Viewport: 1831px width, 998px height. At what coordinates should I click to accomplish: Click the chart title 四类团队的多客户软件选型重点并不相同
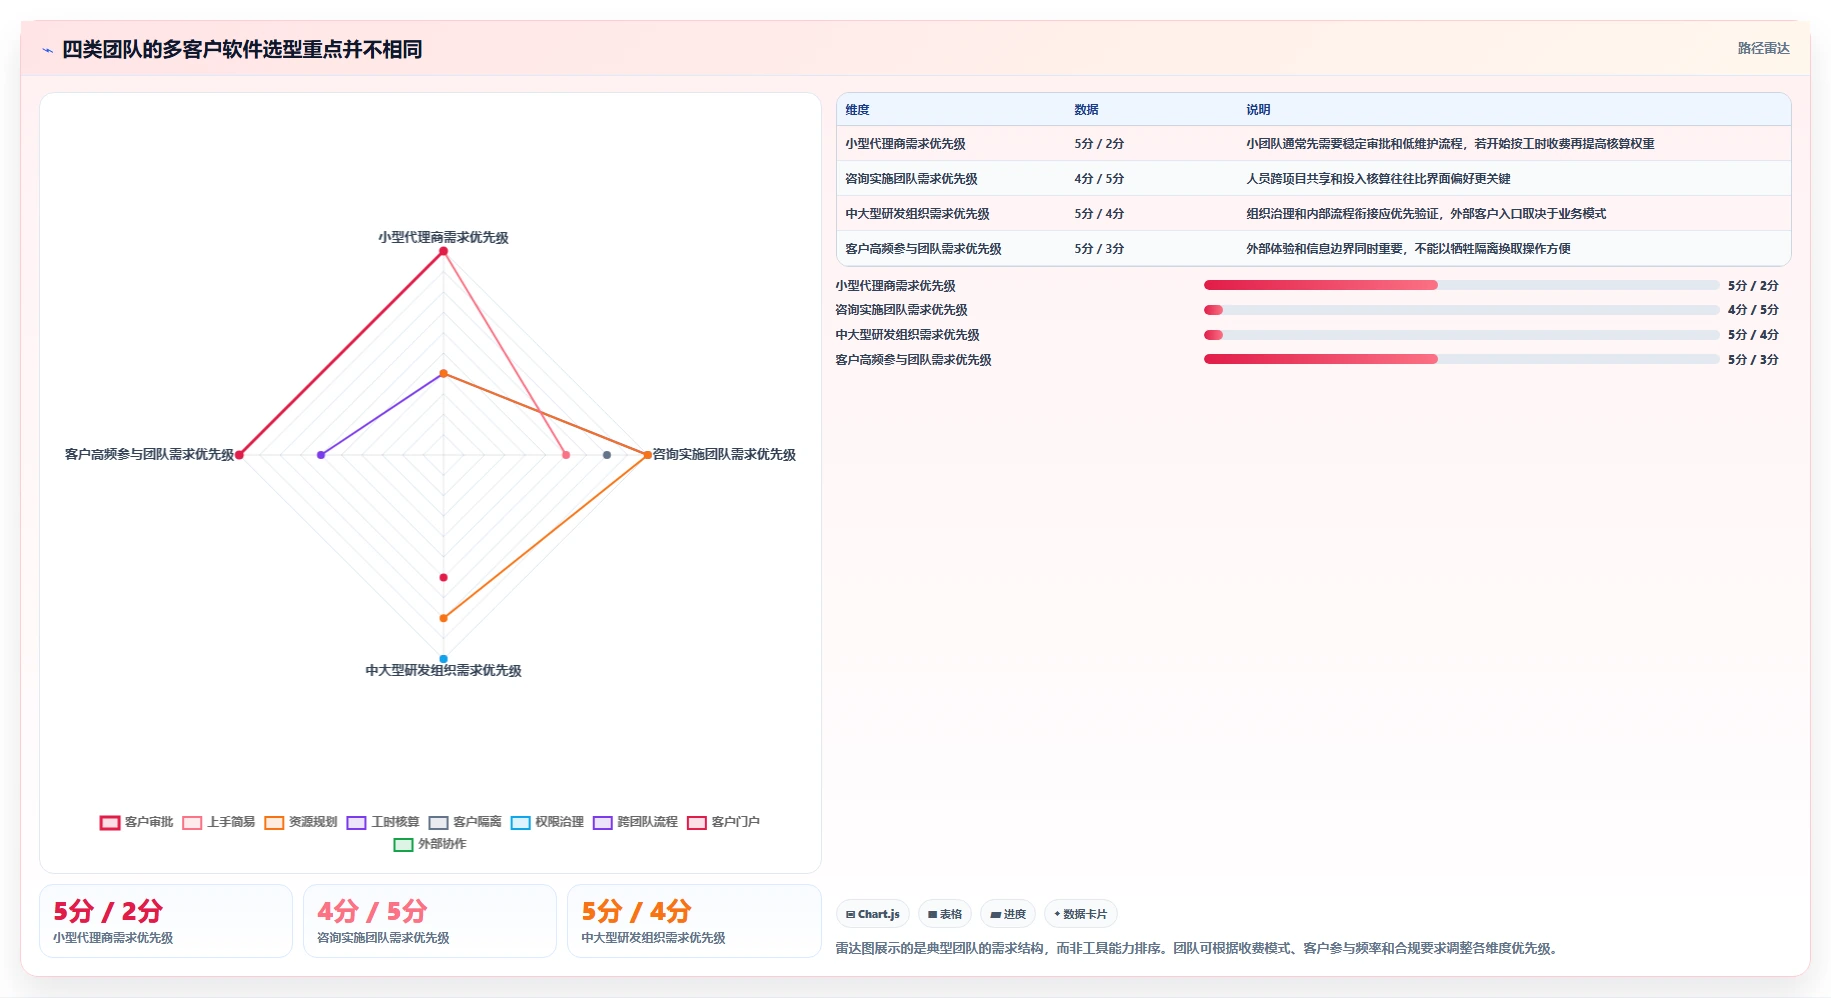[242, 50]
